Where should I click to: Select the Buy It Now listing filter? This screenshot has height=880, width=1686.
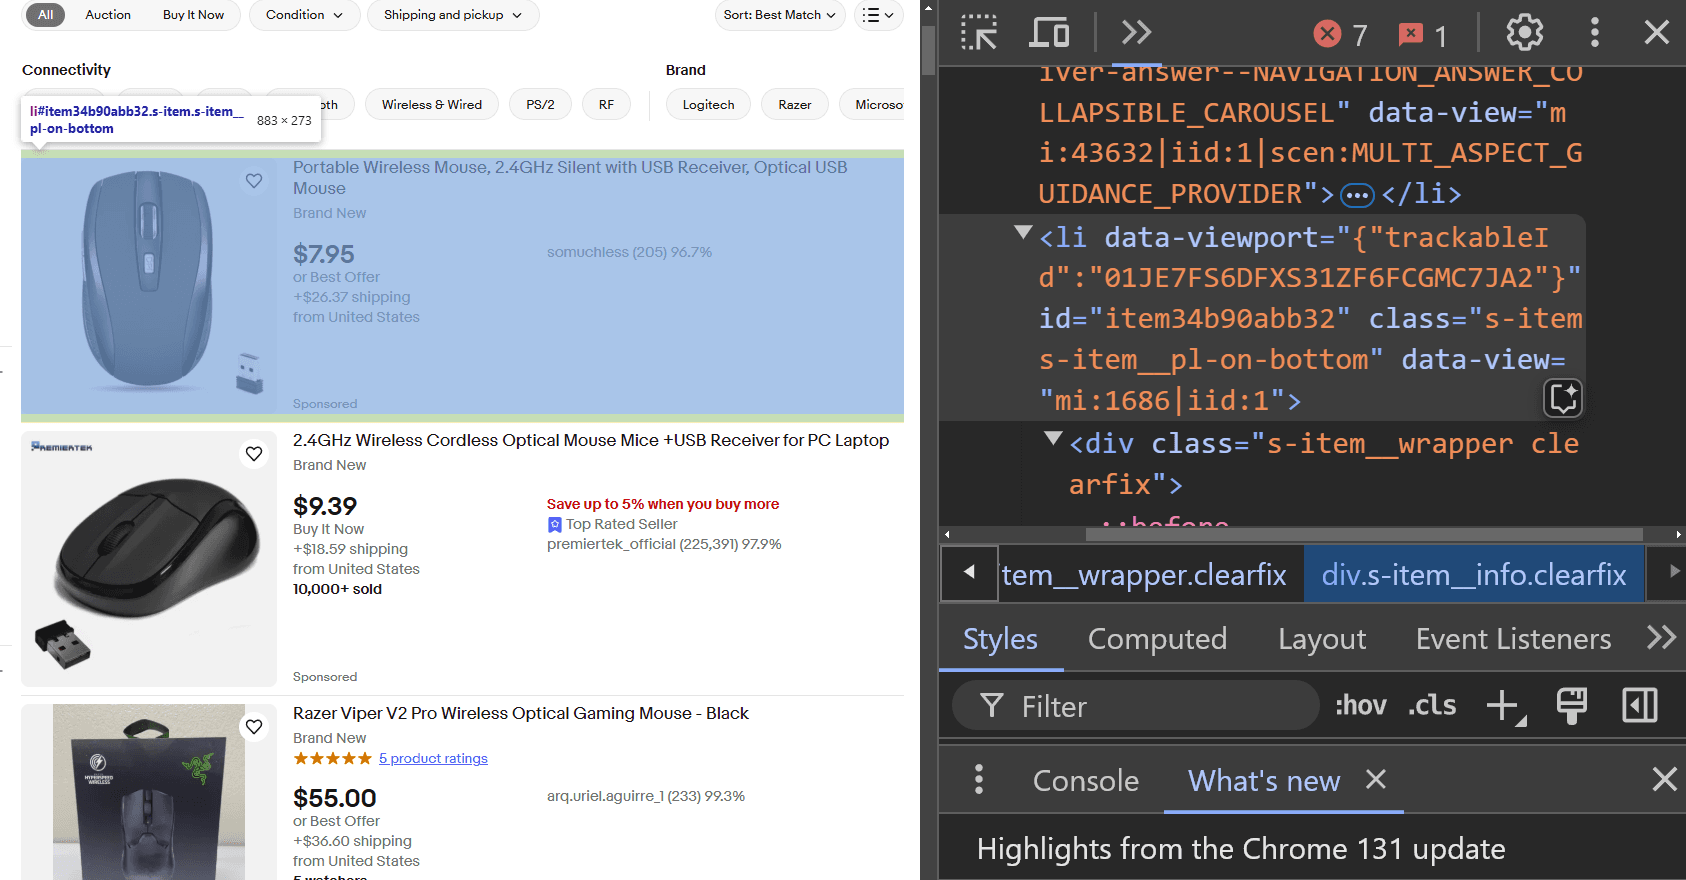pyautogui.click(x=193, y=15)
